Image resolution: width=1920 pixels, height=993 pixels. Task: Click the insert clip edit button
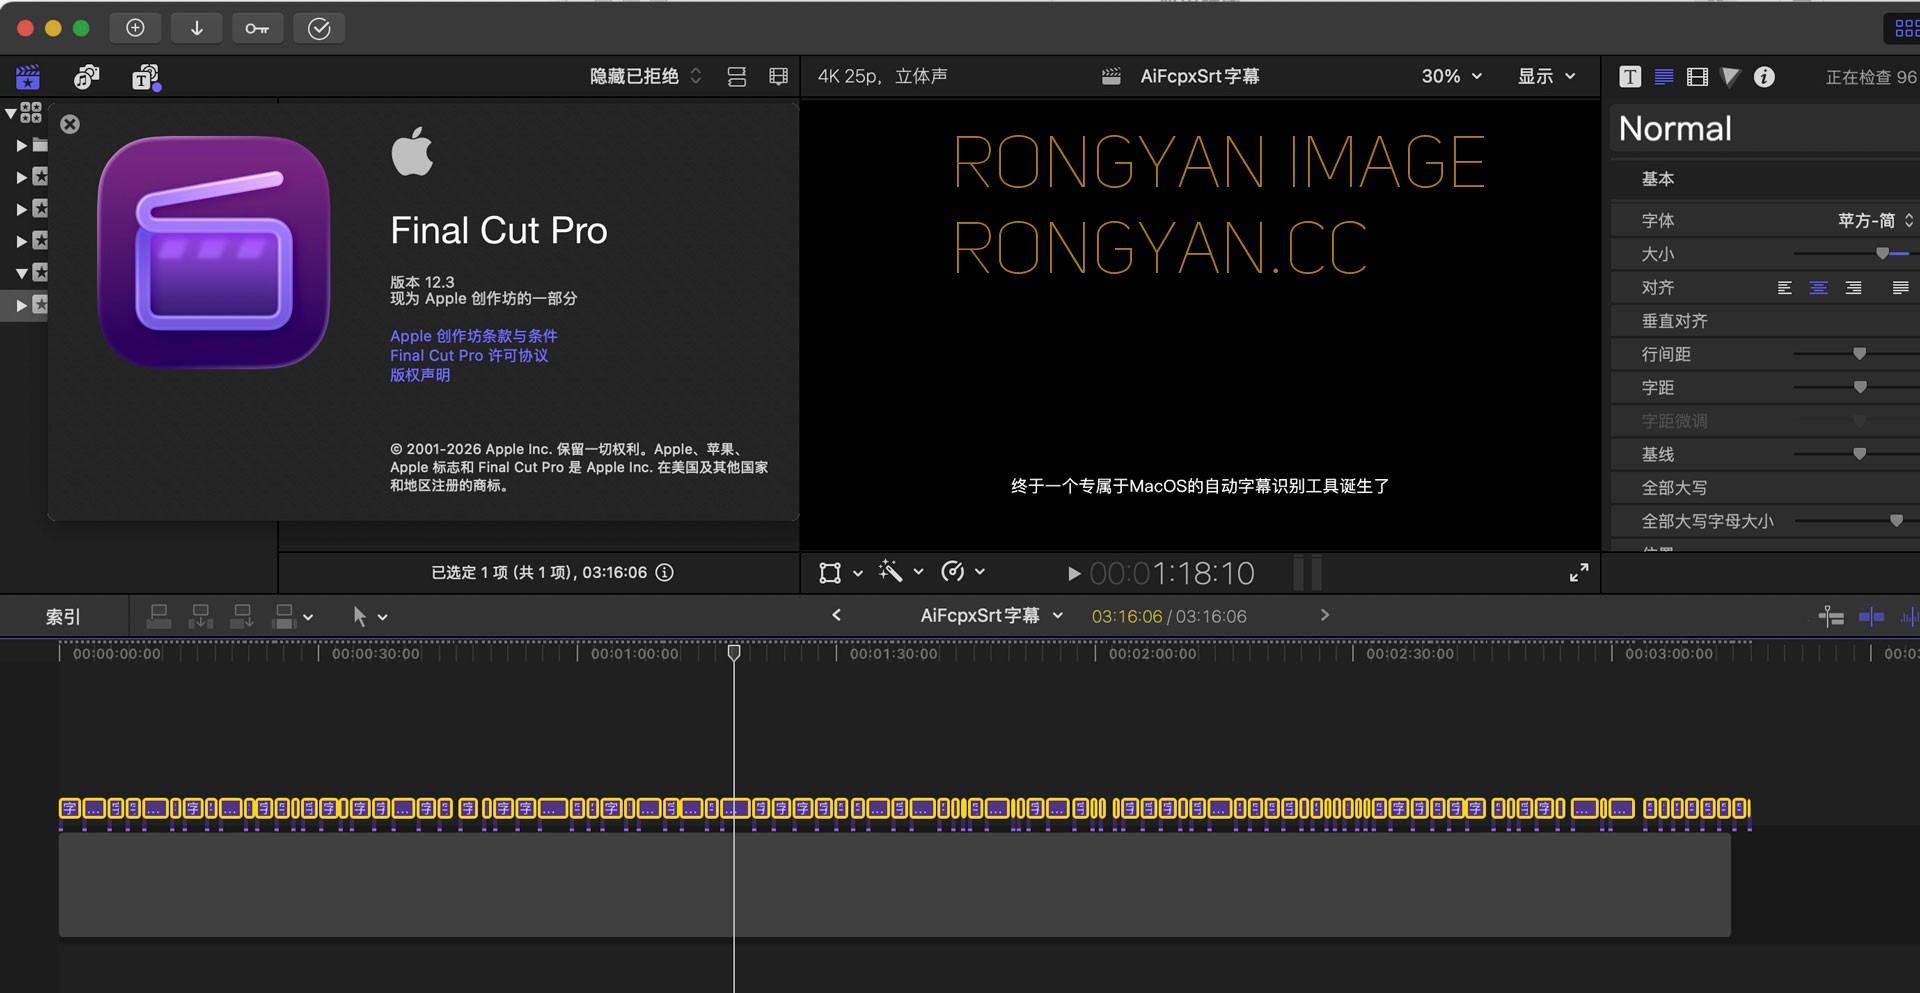pos(200,616)
